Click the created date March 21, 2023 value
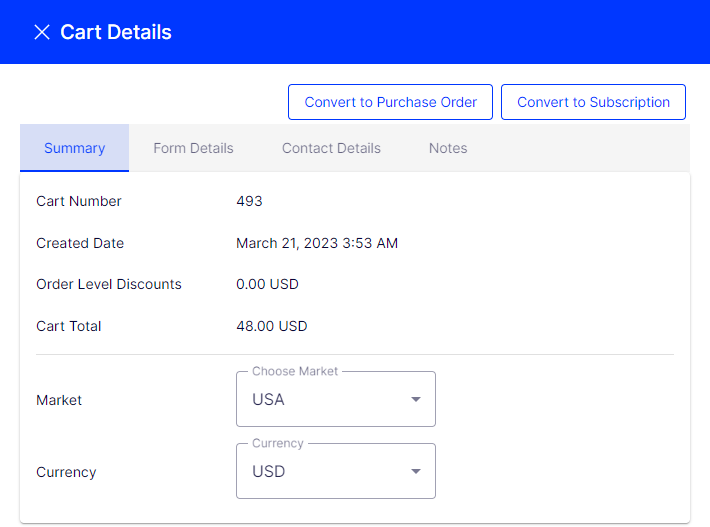This screenshot has width=710, height=527. click(317, 243)
